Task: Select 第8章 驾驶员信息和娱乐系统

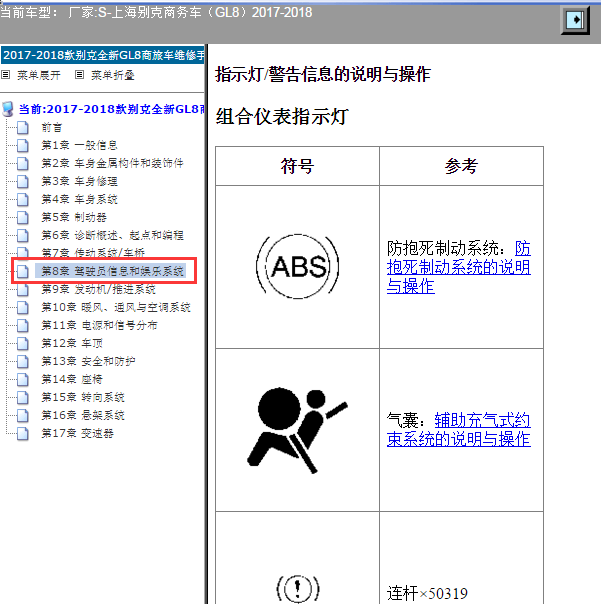Action: pos(112,271)
